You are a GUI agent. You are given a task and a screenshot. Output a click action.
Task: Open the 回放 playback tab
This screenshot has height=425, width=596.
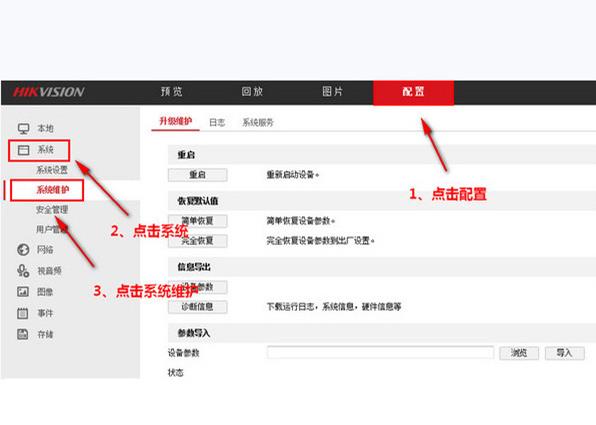click(252, 92)
